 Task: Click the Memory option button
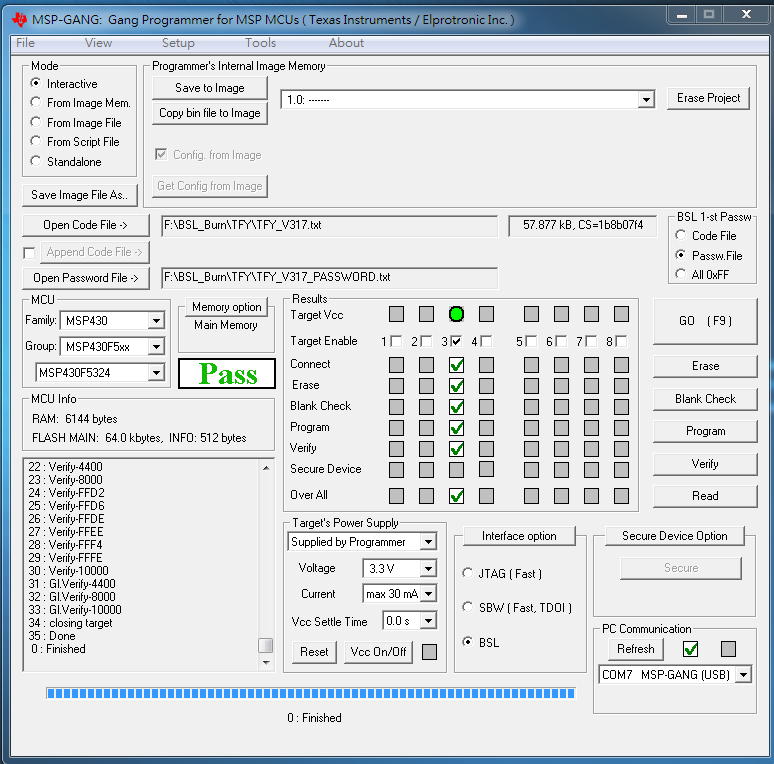tap(227, 307)
